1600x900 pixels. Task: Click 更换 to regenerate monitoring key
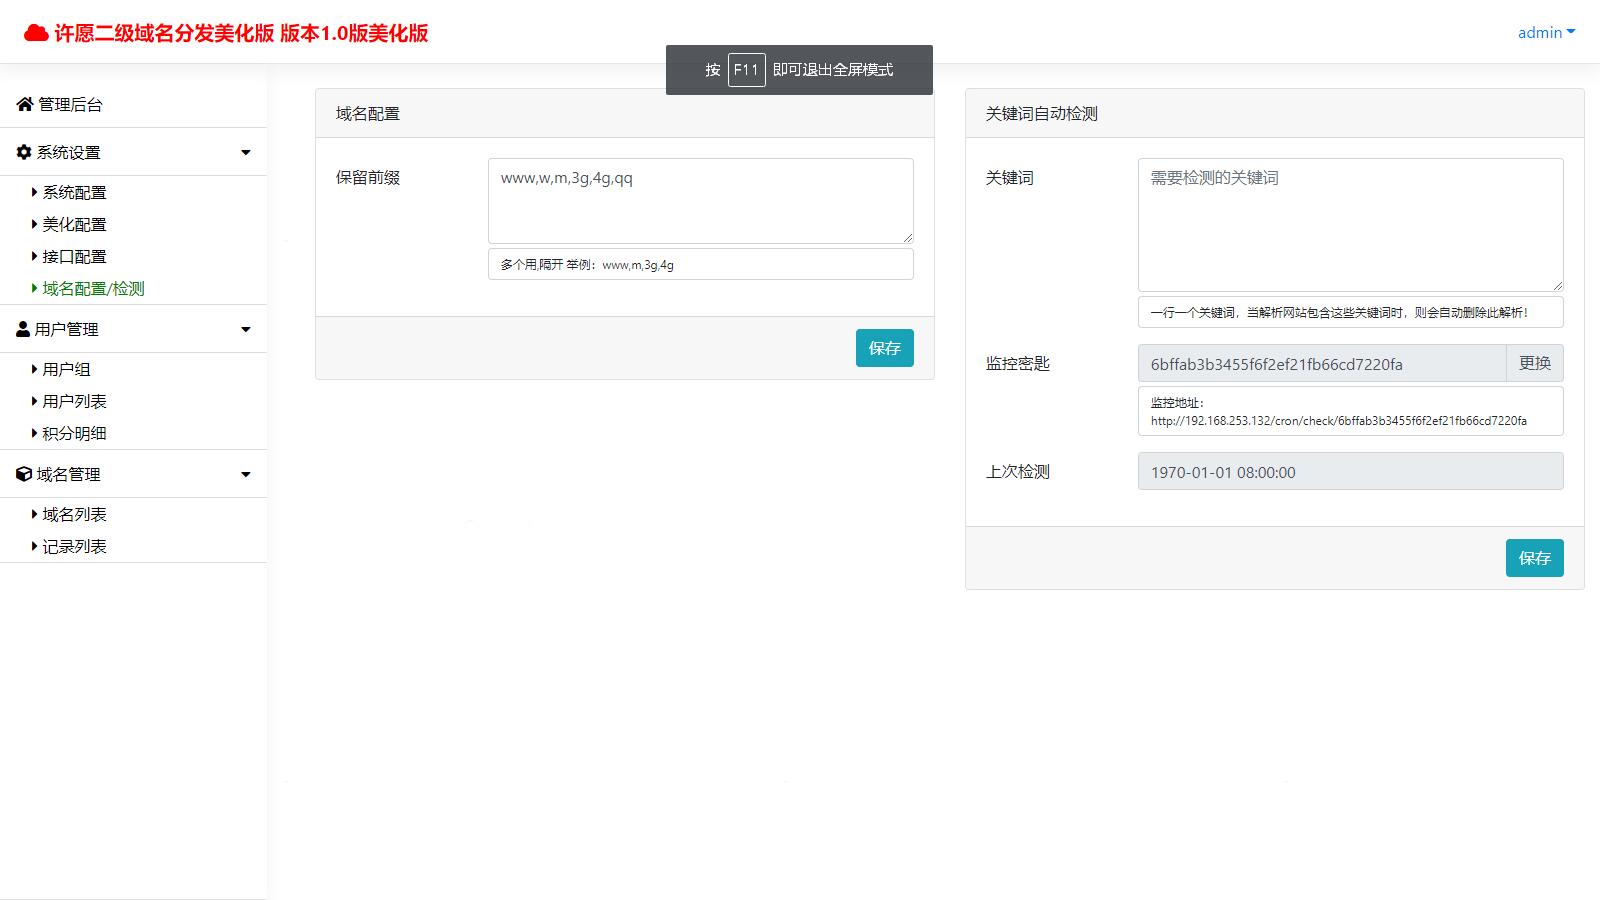(1534, 363)
